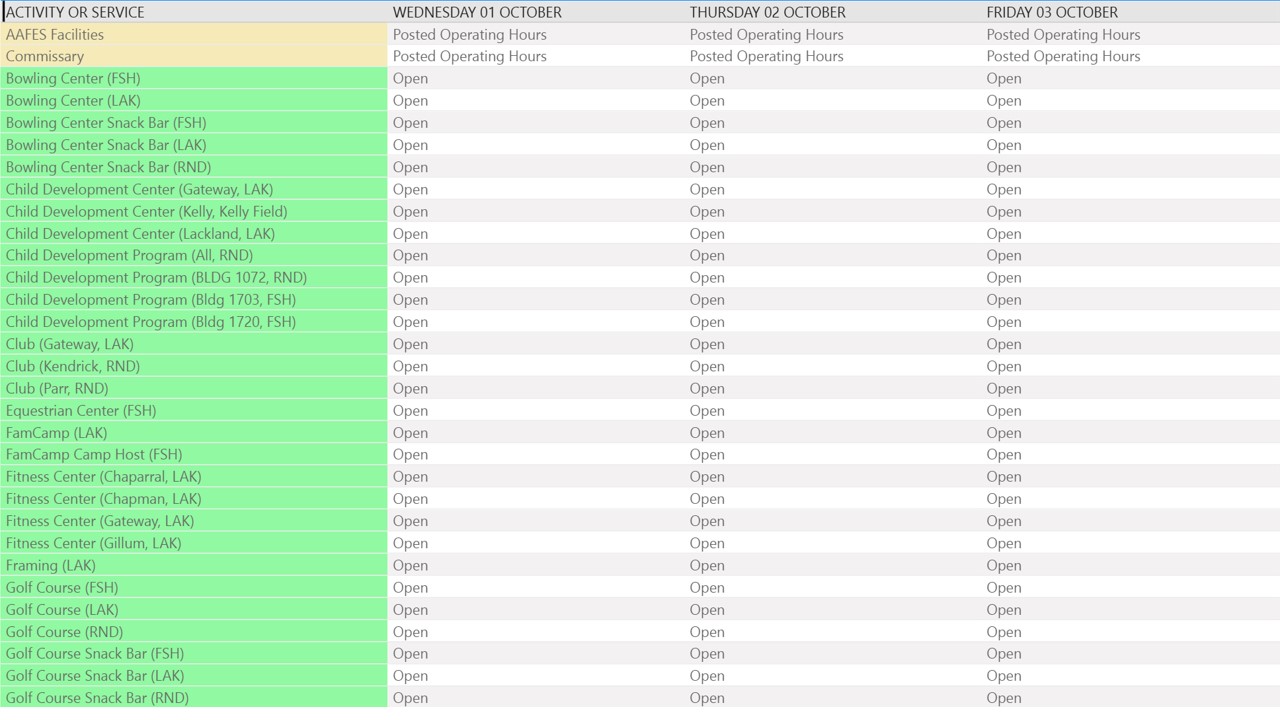Select the AAFES Facilities row label
Screen dimensions: 1280x720
[x=55, y=34]
